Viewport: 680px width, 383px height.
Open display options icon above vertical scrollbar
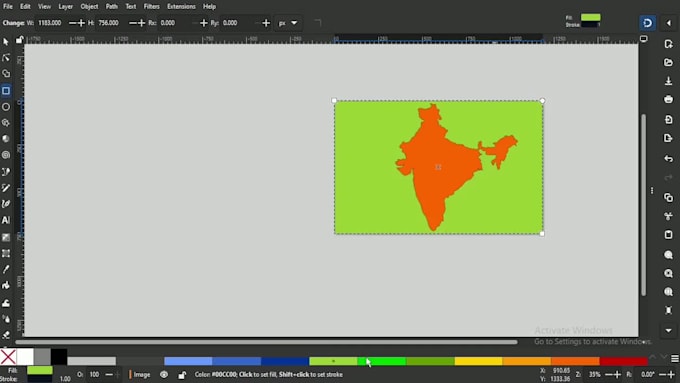(x=644, y=39)
